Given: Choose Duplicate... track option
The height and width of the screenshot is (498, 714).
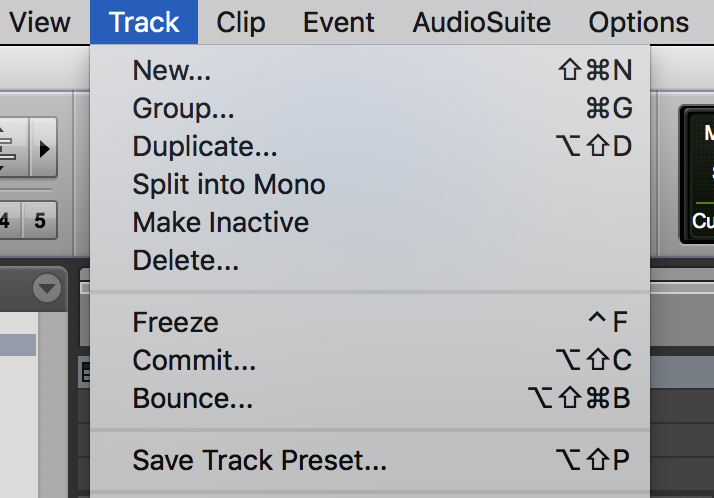Looking at the screenshot, I should 370,146.
